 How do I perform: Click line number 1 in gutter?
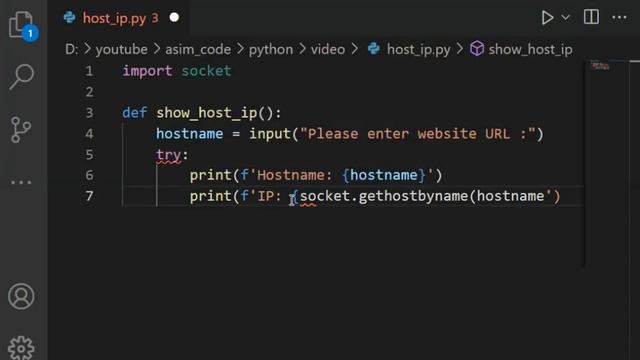coord(89,71)
